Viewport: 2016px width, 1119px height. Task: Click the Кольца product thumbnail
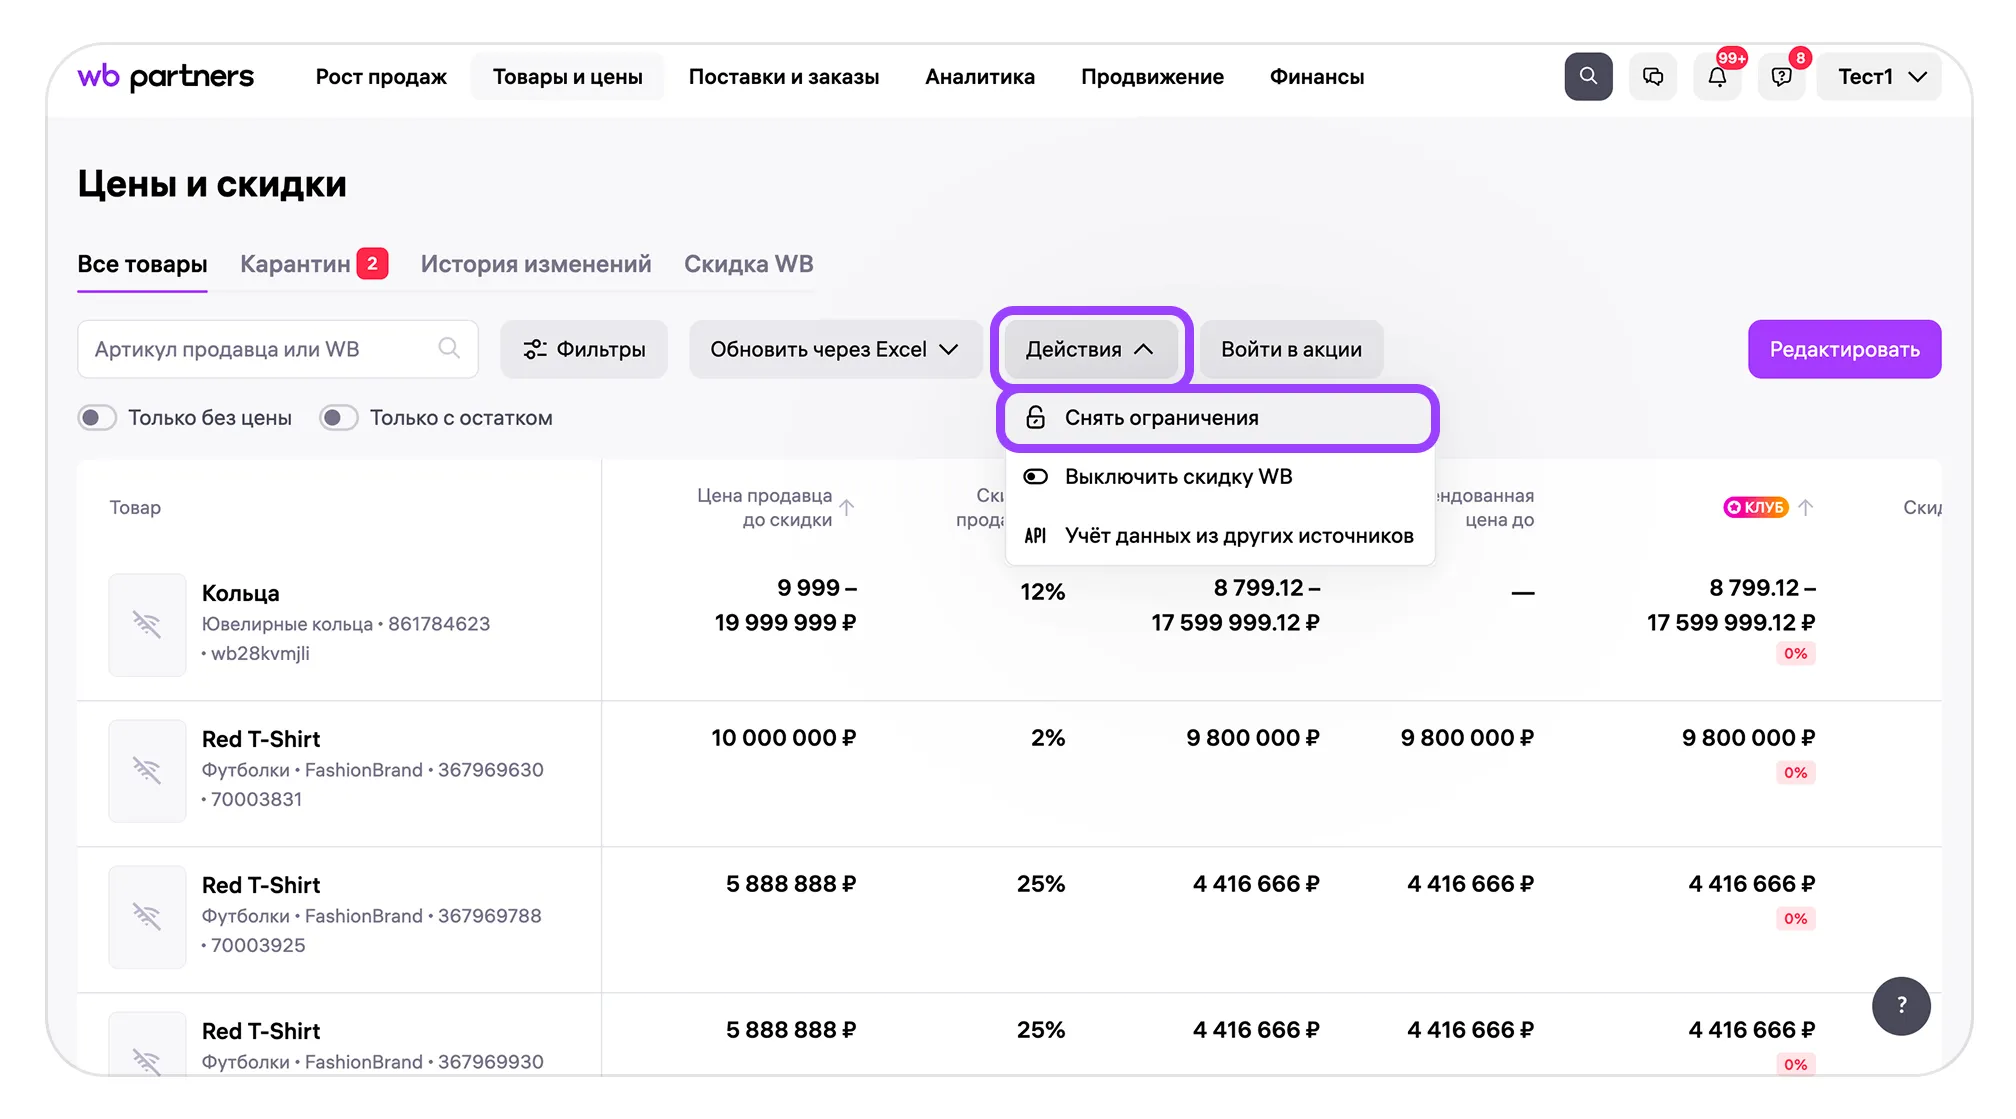click(147, 625)
